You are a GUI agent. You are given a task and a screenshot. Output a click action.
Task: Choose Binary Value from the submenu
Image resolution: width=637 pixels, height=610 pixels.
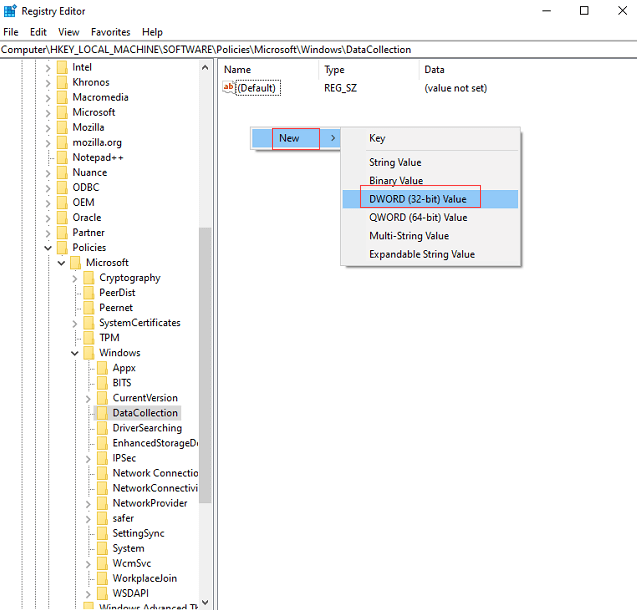coord(430,181)
